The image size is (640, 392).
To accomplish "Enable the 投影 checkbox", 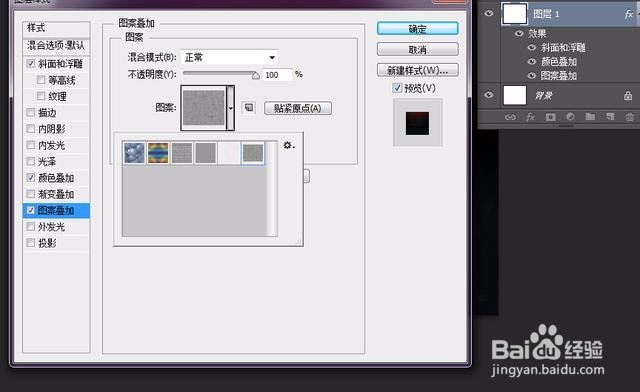I will click(x=31, y=243).
